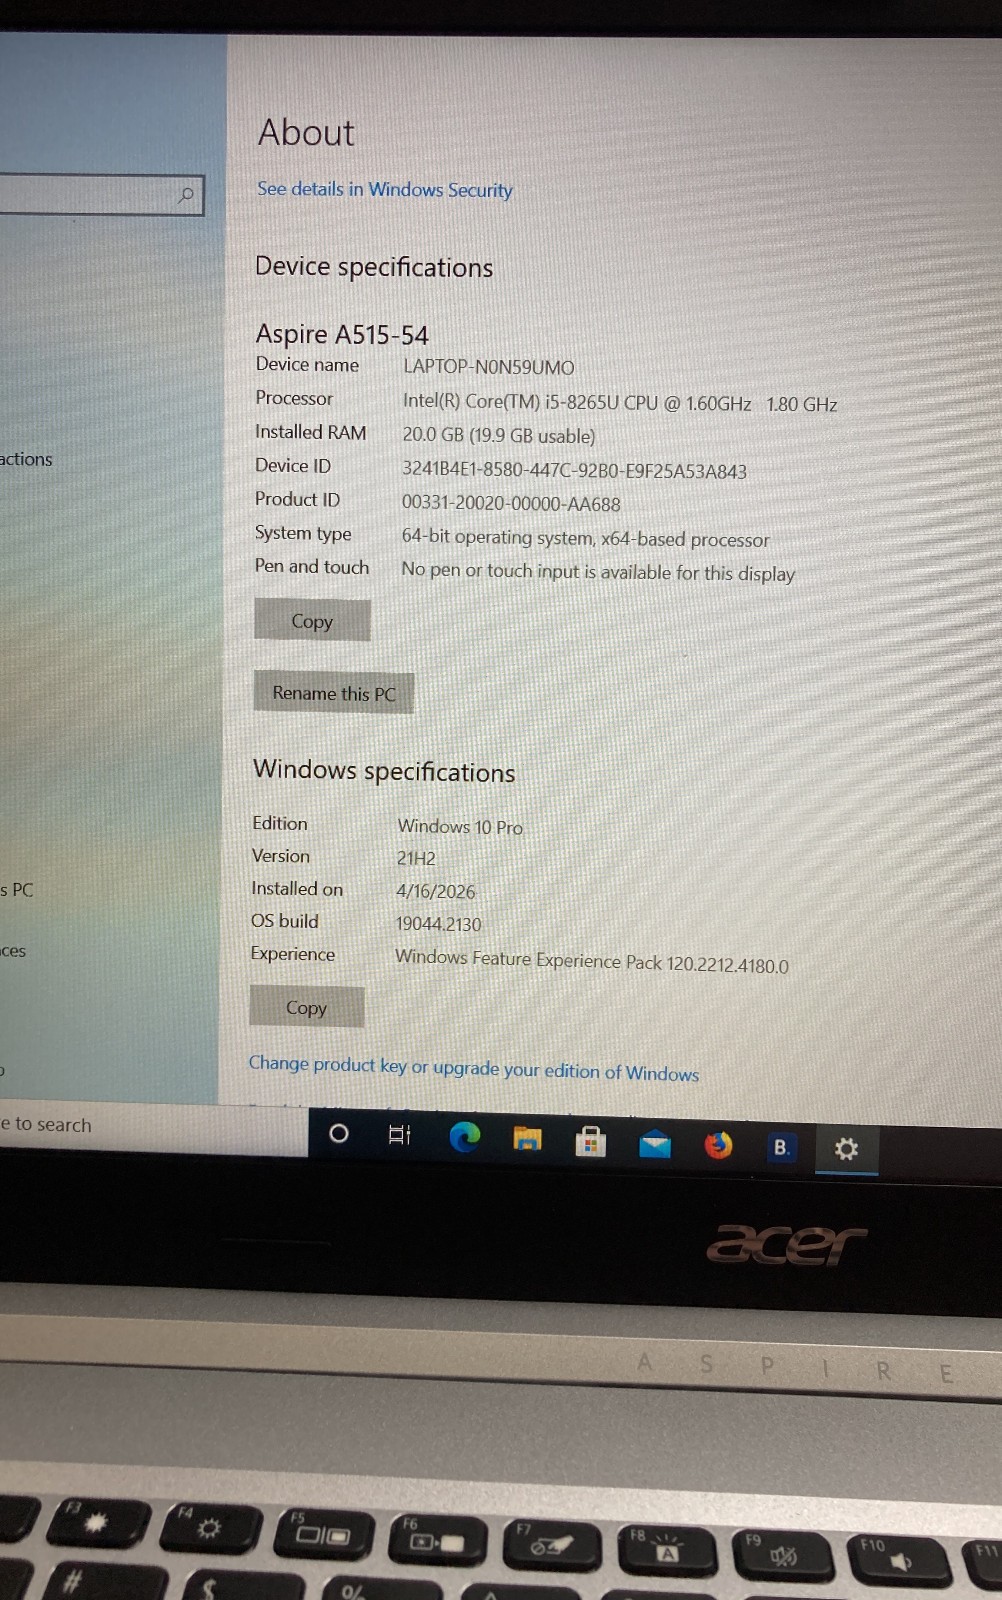1002x1600 pixels.
Task: Copy the device specifications
Action: [x=312, y=621]
